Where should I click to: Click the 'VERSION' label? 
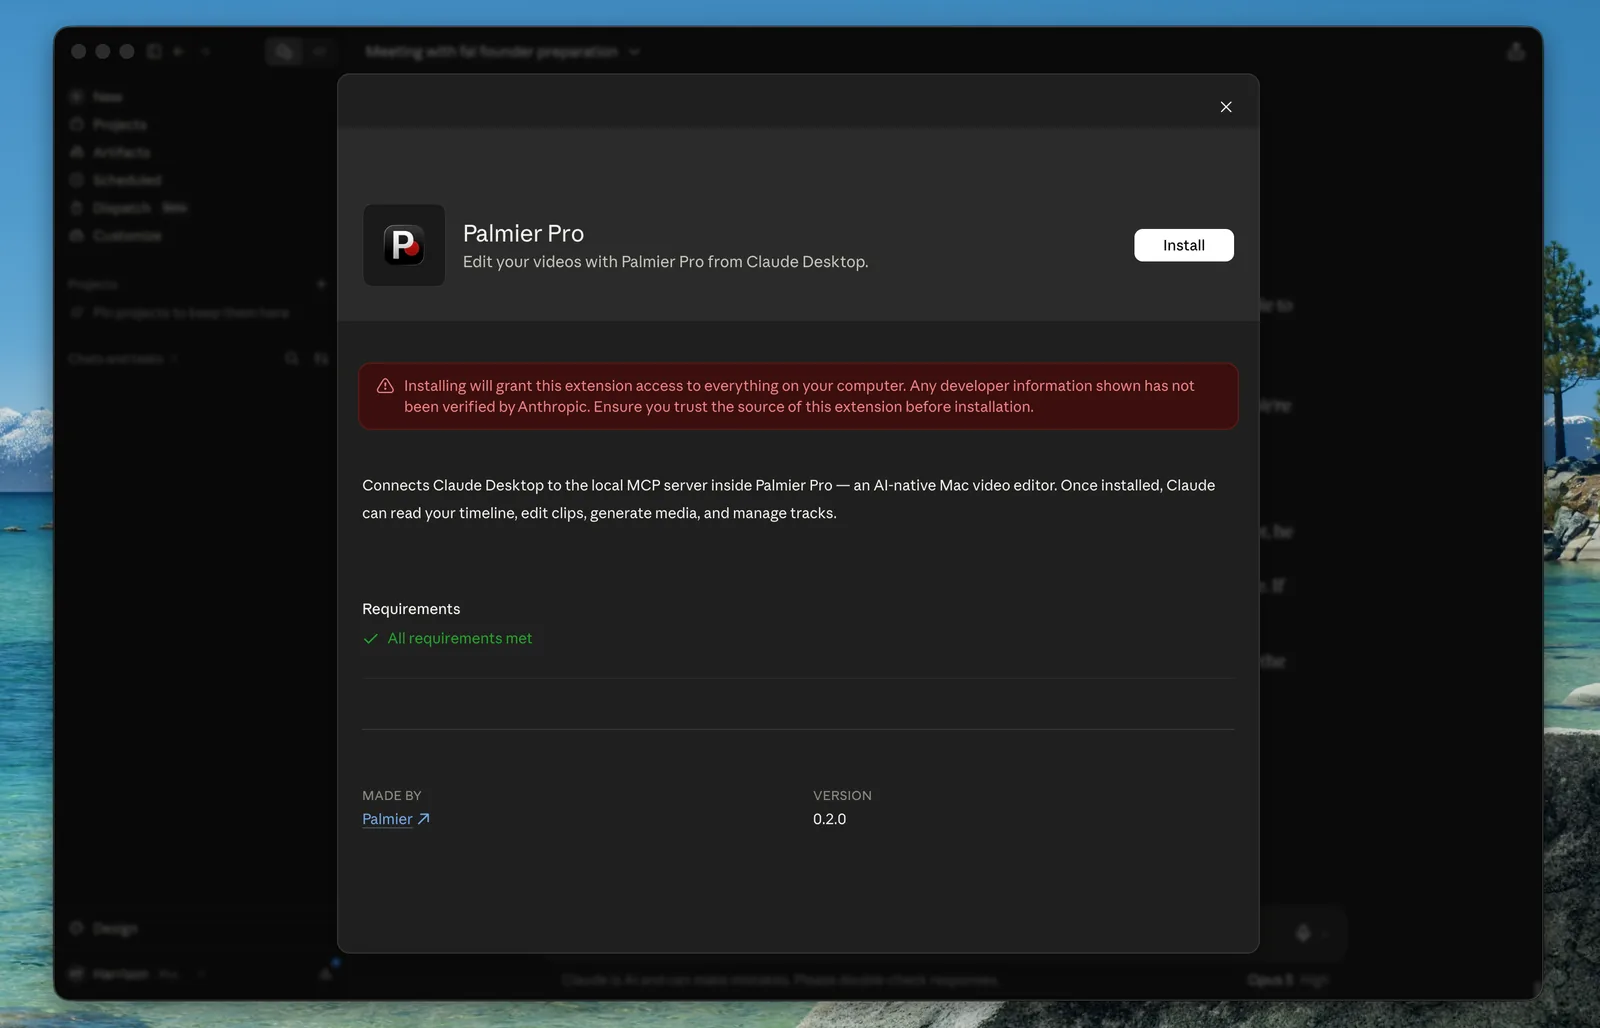tap(842, 795)
